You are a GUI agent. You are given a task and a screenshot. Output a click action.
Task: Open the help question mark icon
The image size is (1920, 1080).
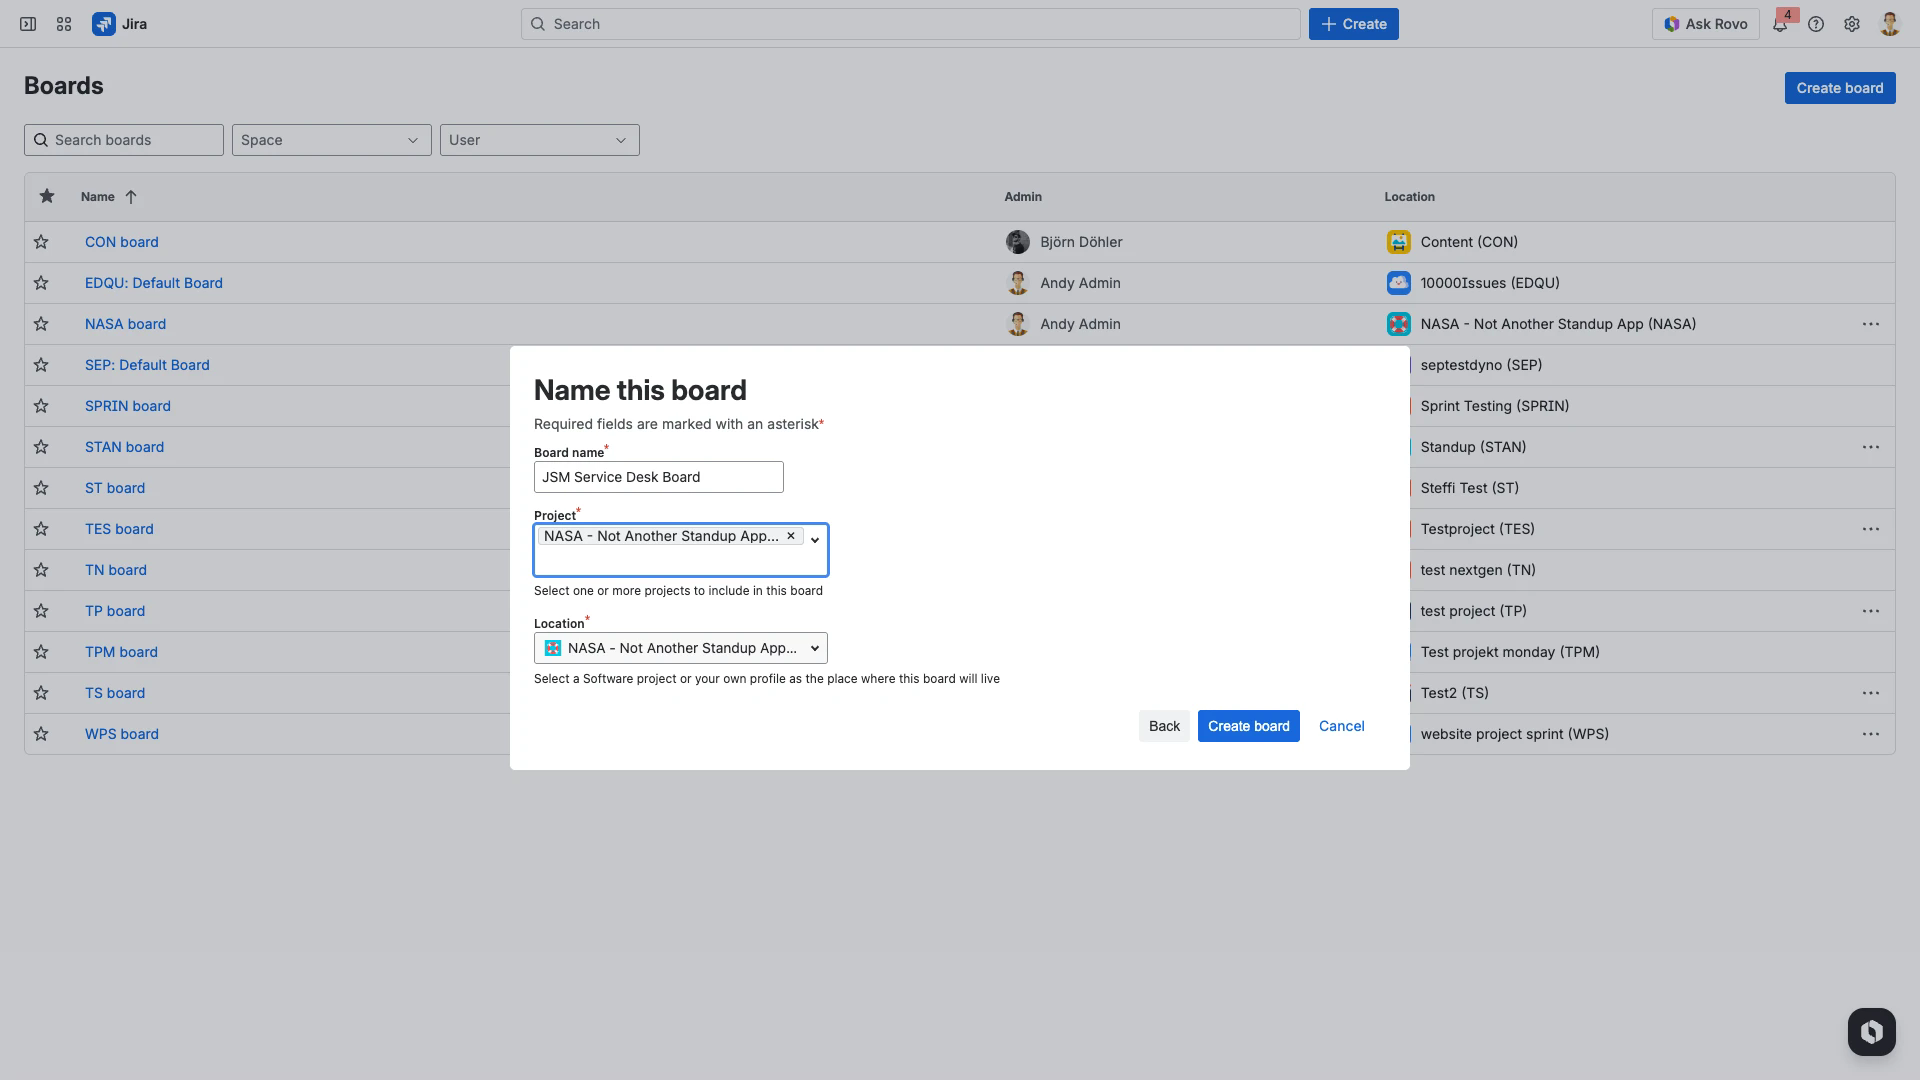[x=1816, y=24]
